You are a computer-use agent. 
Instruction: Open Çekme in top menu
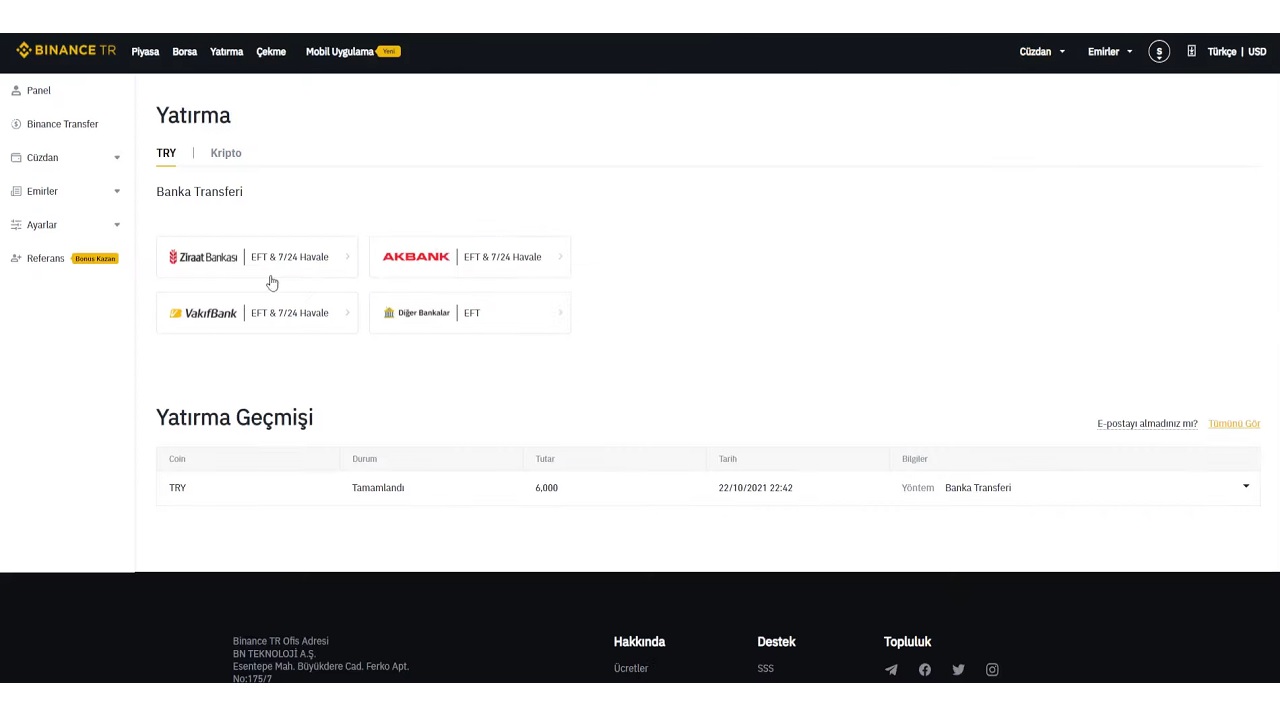(x=271, y=52)
